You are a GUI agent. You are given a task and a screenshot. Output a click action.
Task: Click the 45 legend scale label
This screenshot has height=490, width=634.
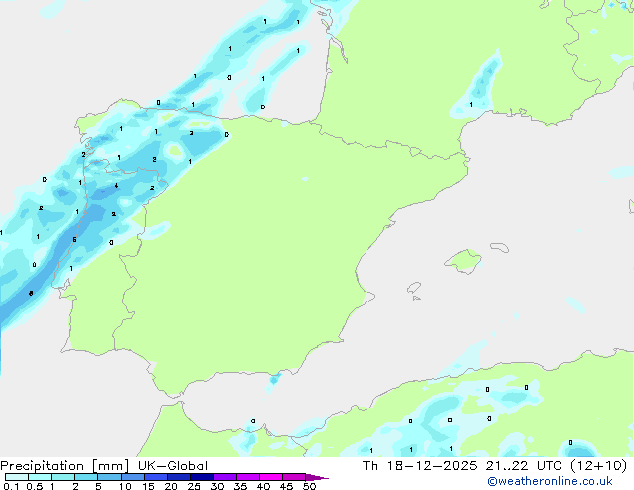pyautogui.click(x=286, y=486)
